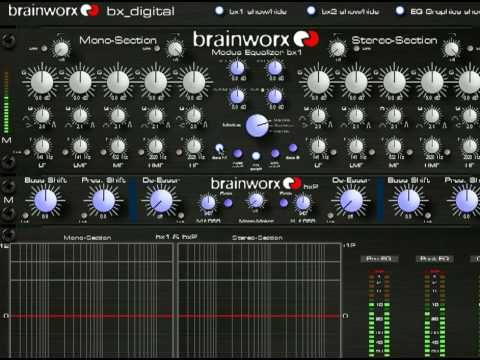Click the Mono-Section LF frequency knob
The width and height of the screenshot is (480, 360).
[42, 146]
